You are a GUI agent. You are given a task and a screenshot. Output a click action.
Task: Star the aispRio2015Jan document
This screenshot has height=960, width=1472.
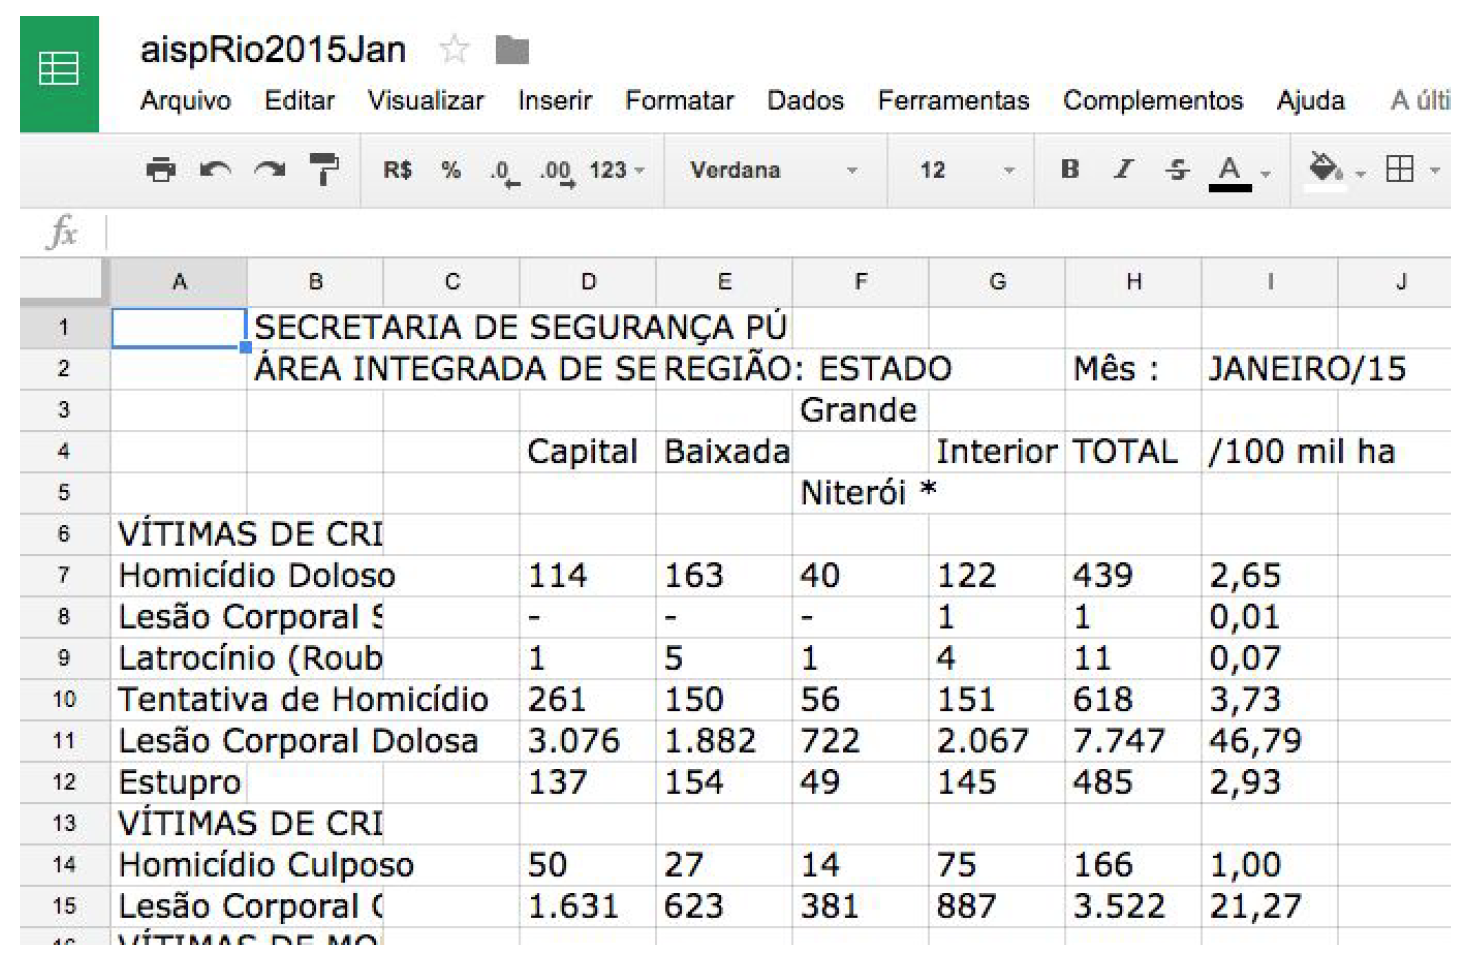click(455, 49)
